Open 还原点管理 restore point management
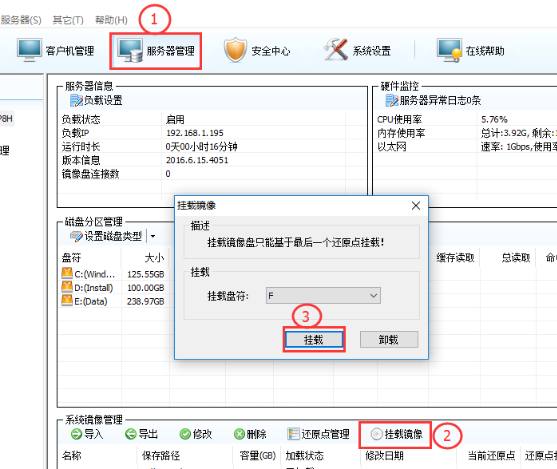 318,434
